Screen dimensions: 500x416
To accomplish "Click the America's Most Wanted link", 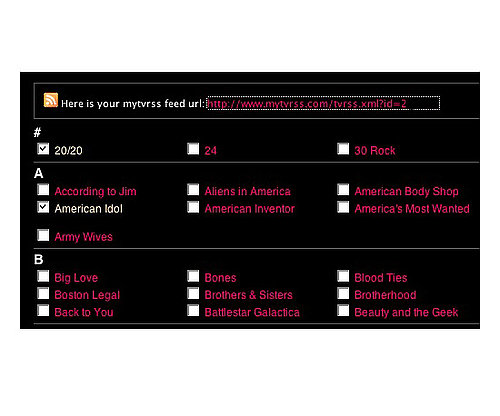I will click(412, 209).
